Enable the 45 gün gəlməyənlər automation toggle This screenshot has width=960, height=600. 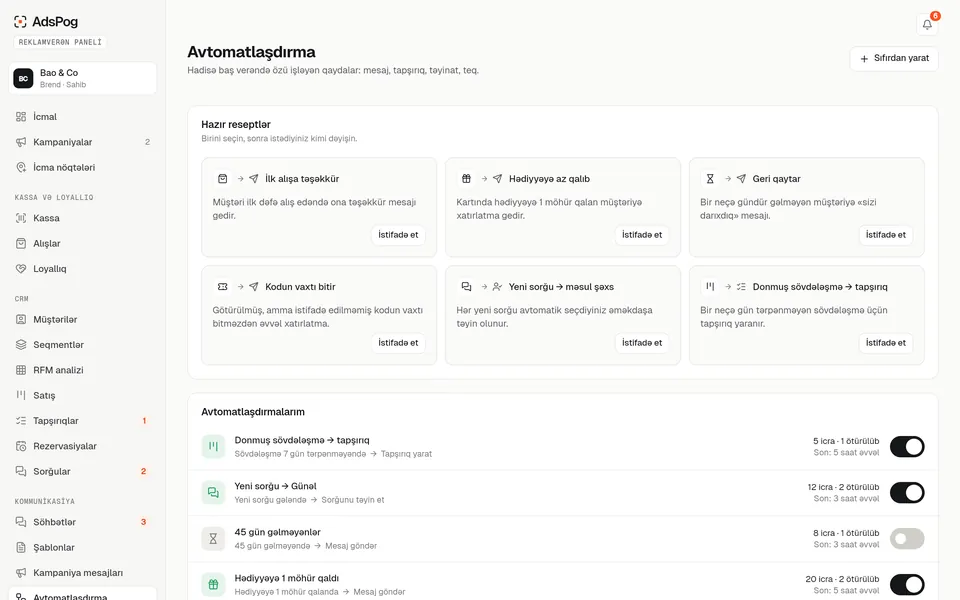coord(907,539)
